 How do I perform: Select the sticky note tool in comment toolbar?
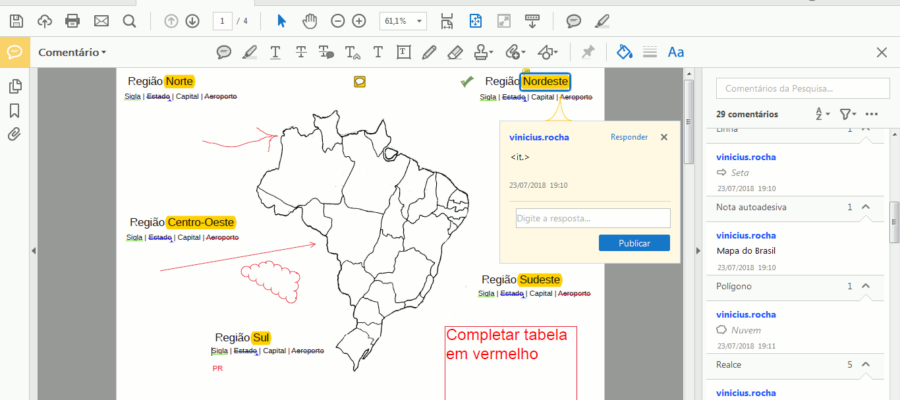pos(224,52)
